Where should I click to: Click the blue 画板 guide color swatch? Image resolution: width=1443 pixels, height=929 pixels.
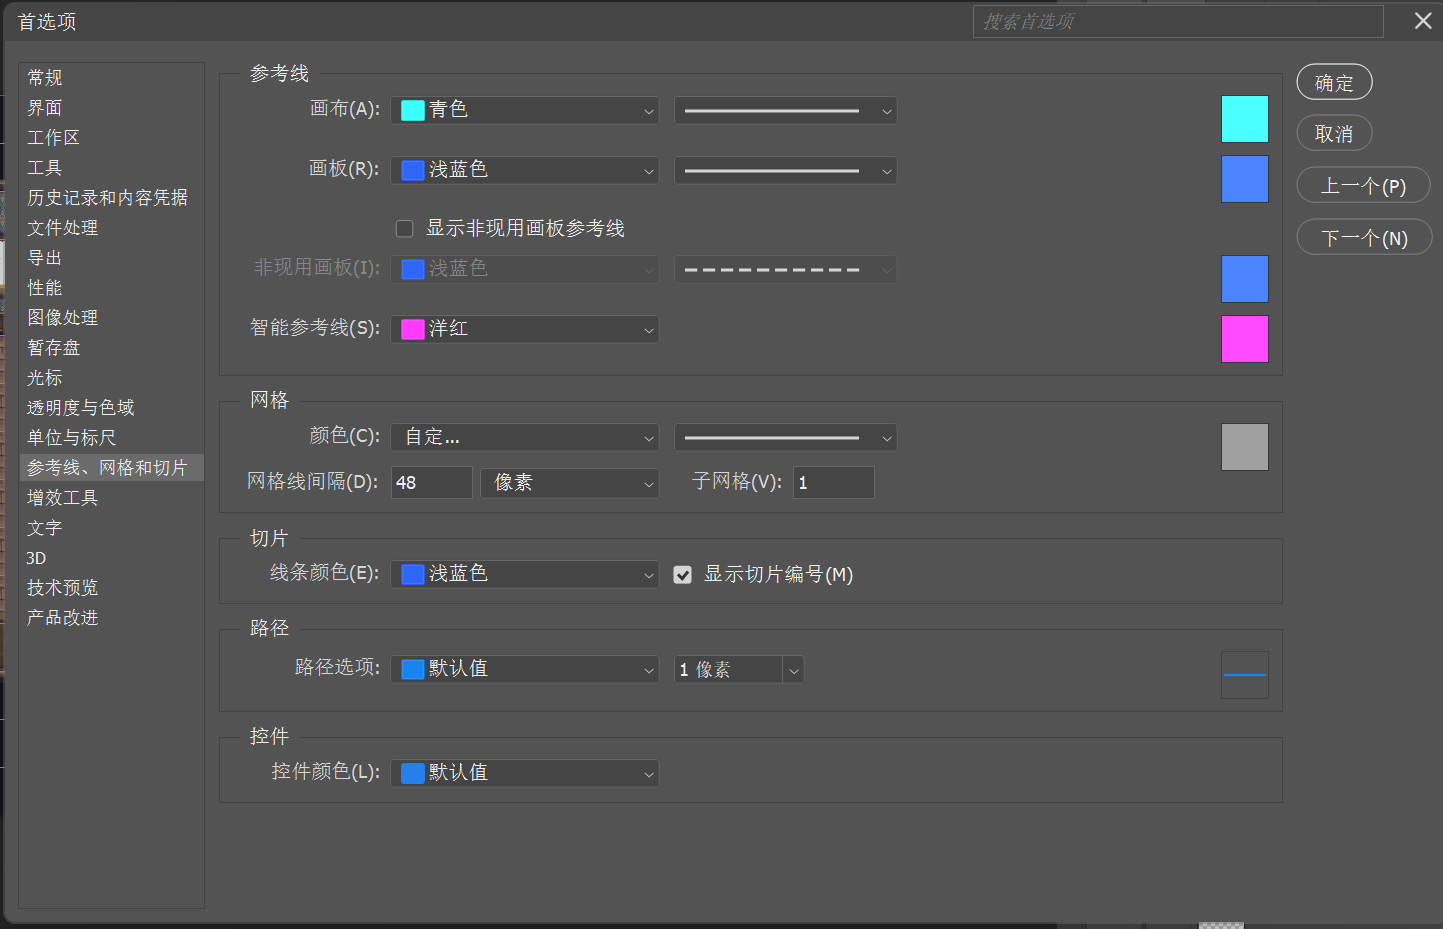(x=1245, y=179)
